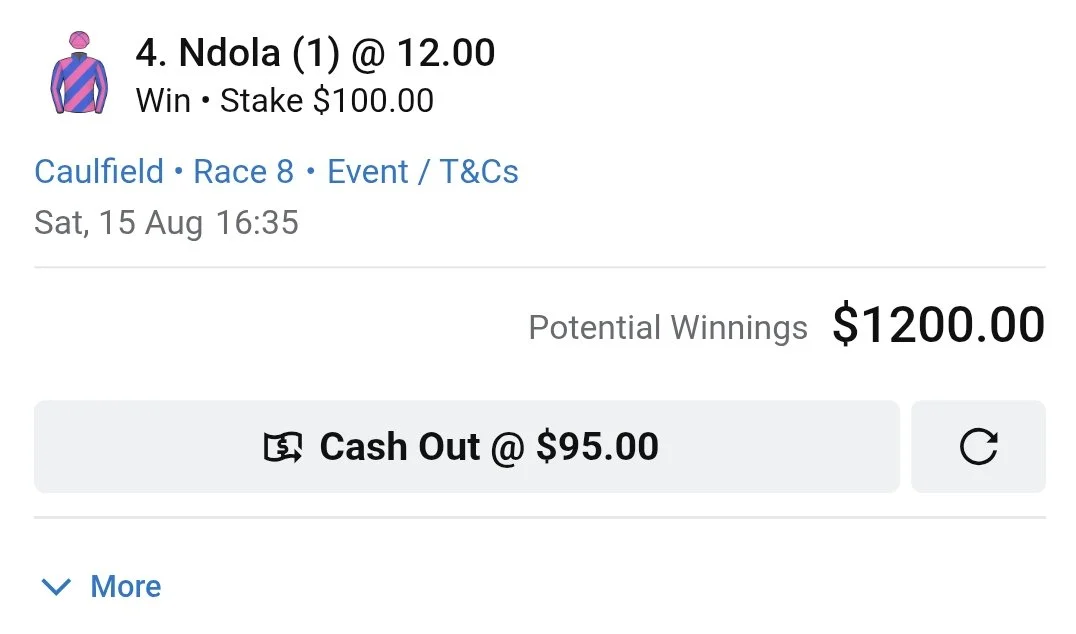The height and width of the screenshot is (634, 1076).
Task: Click the pink-and-blue striped jockey silks icon
Action: click(79, 73)
